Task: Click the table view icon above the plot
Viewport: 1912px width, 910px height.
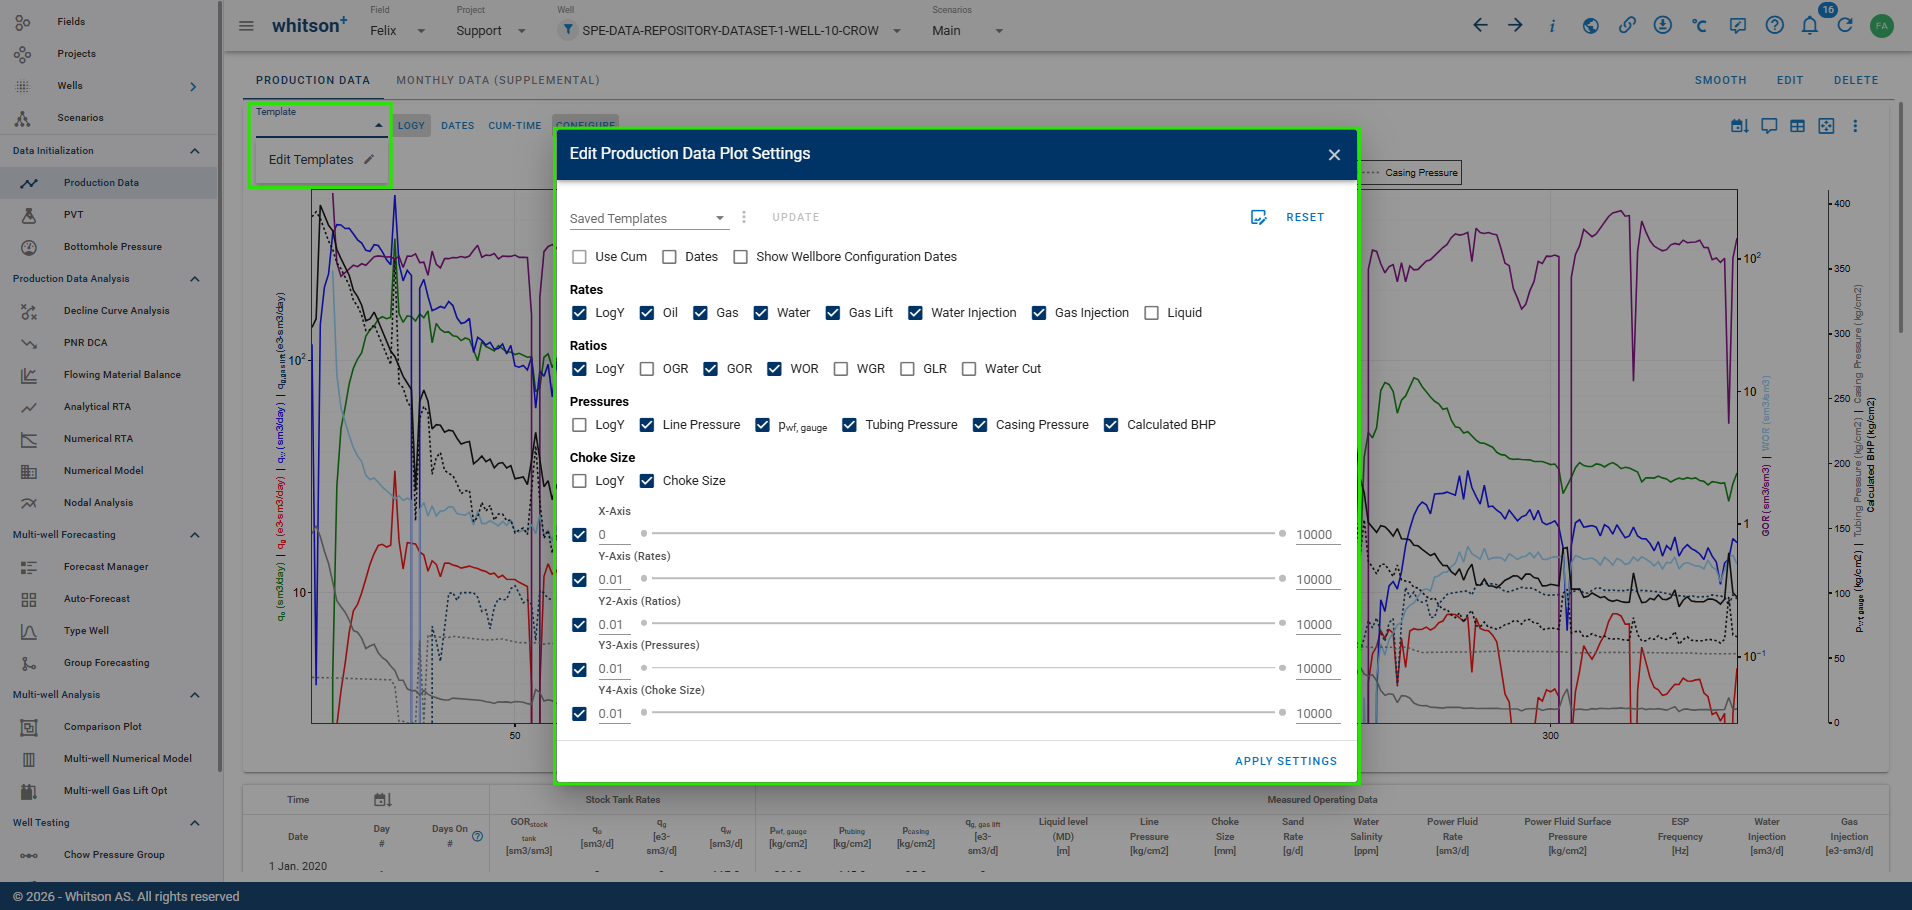Action: [x=1798, y=126]
